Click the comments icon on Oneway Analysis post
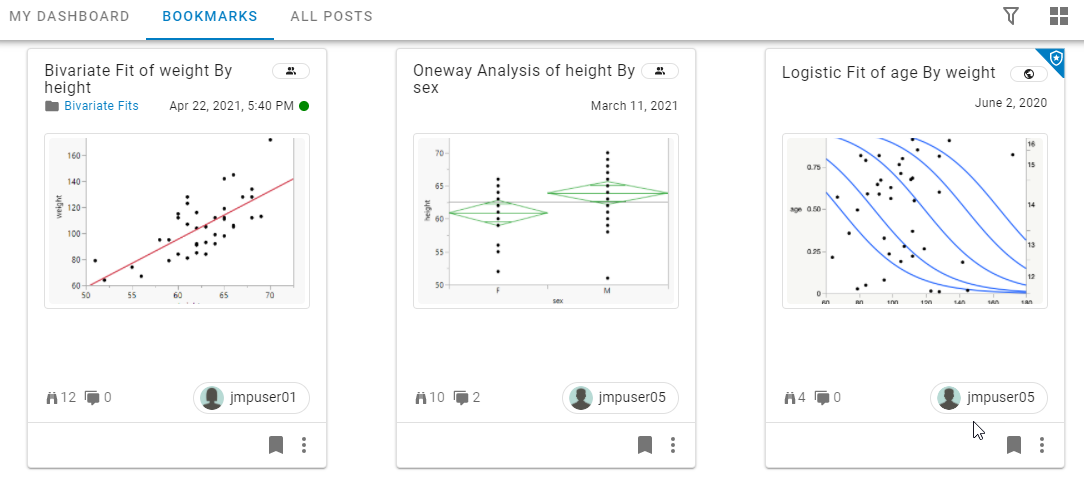1084x481 pixels. point(461,398)
